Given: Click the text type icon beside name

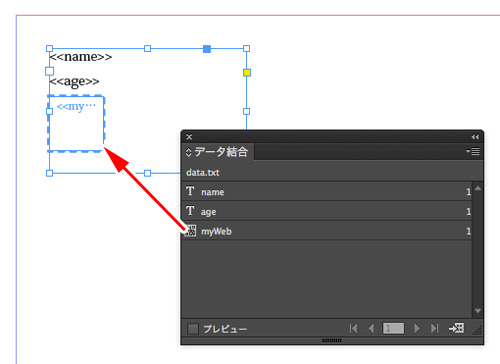Looking at the screenshot, I should pos(190,191).
